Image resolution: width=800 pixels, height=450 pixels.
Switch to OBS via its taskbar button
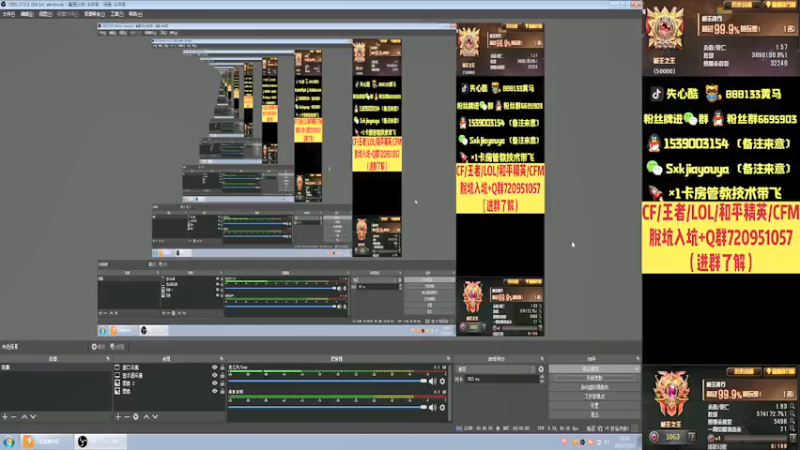[101, 442]
